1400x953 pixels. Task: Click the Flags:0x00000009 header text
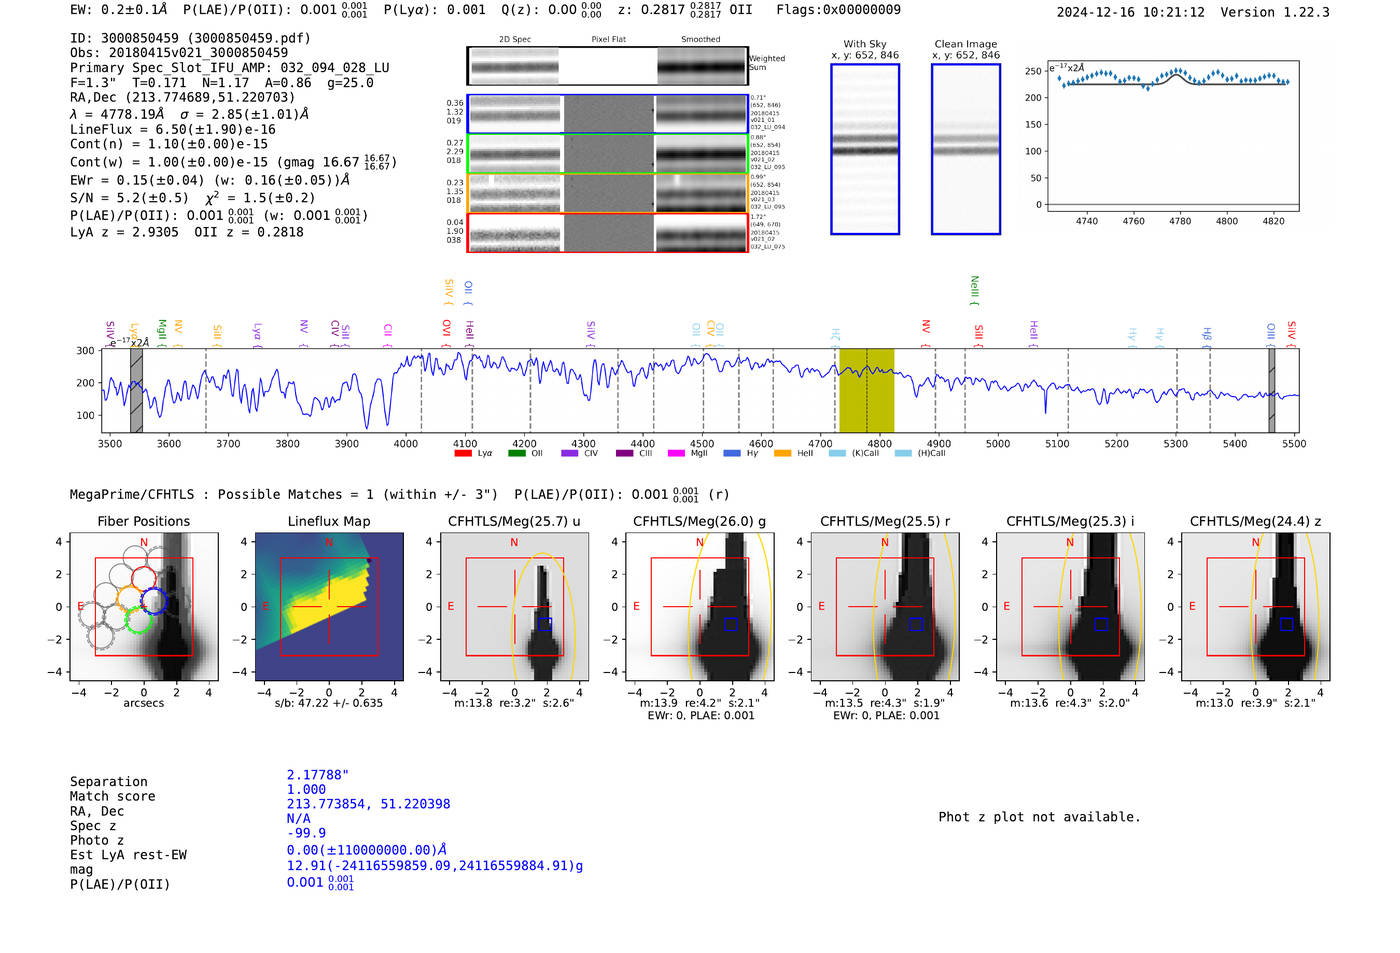838,10
